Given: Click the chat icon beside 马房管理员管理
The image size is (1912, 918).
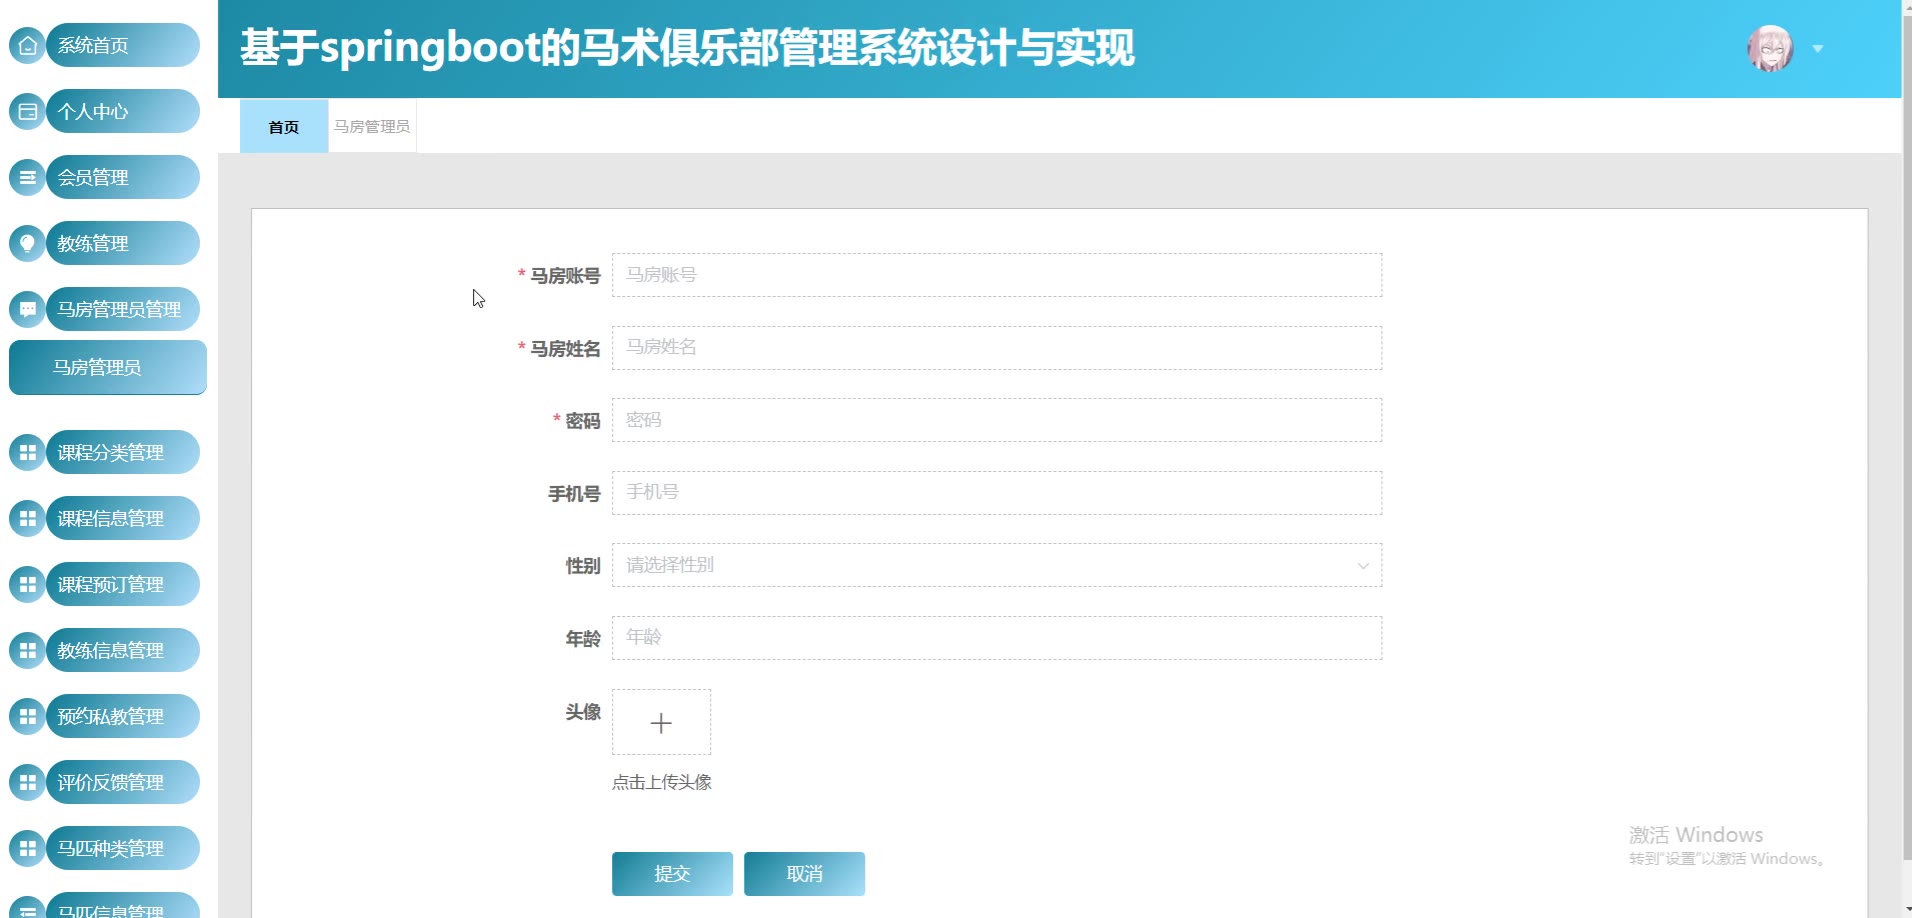Looking at the screenshot, I should pos(28,309).
